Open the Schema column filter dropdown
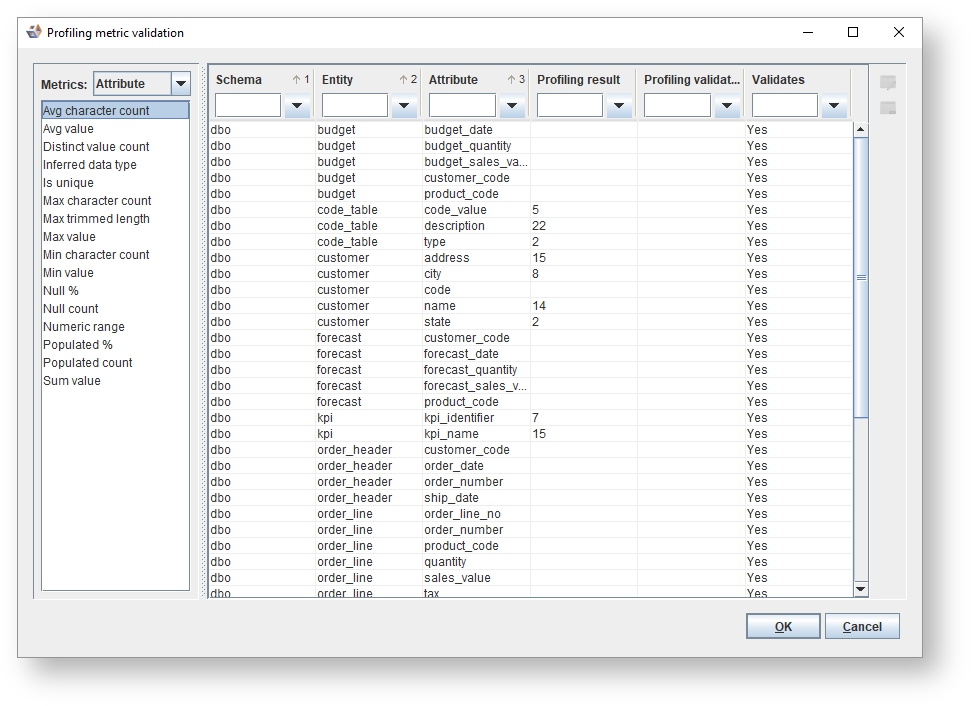The width and height of the screenshot is (971, 706). coord(297,105)
